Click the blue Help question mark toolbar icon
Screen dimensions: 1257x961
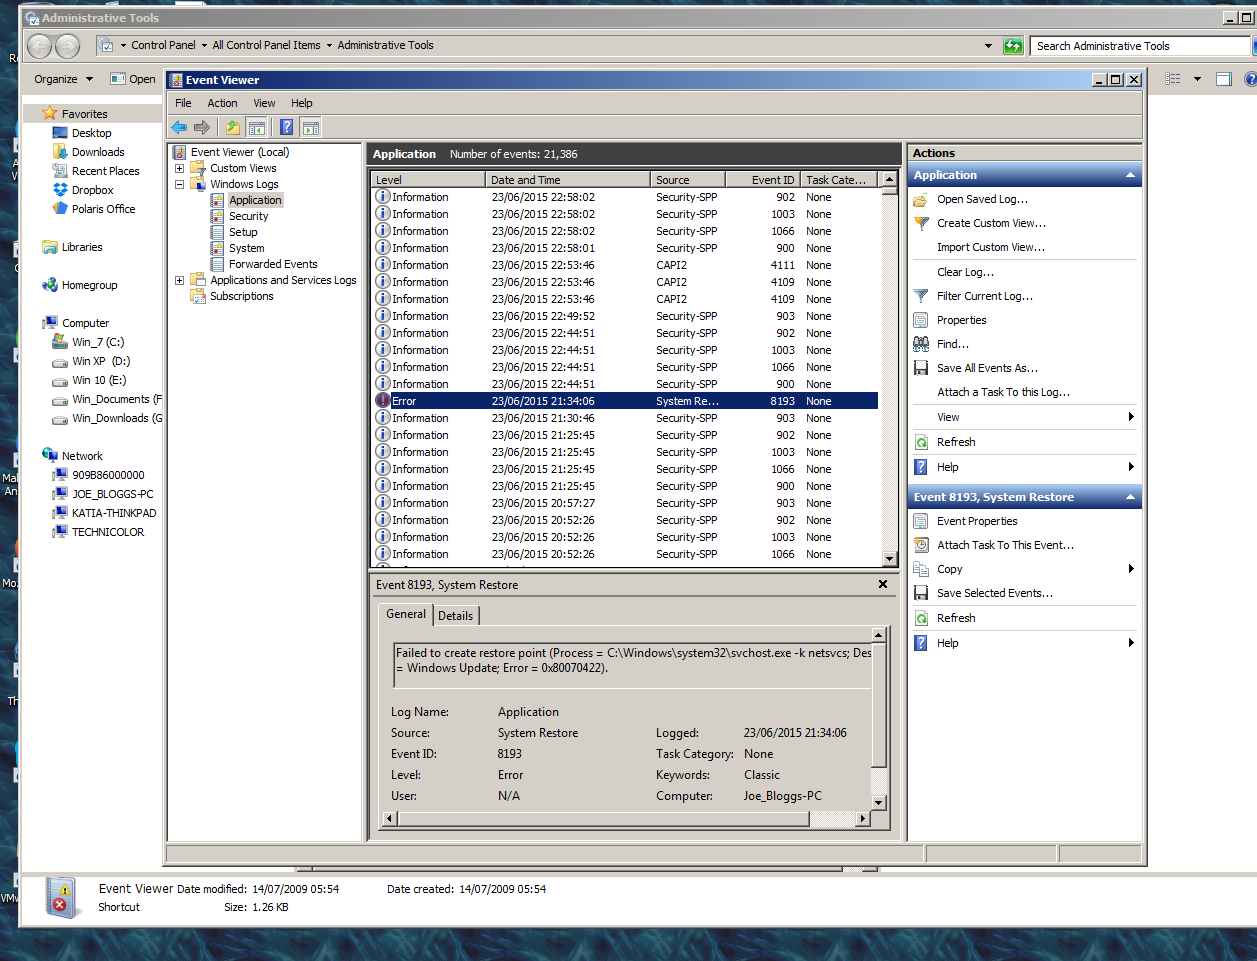coord(286,127)
